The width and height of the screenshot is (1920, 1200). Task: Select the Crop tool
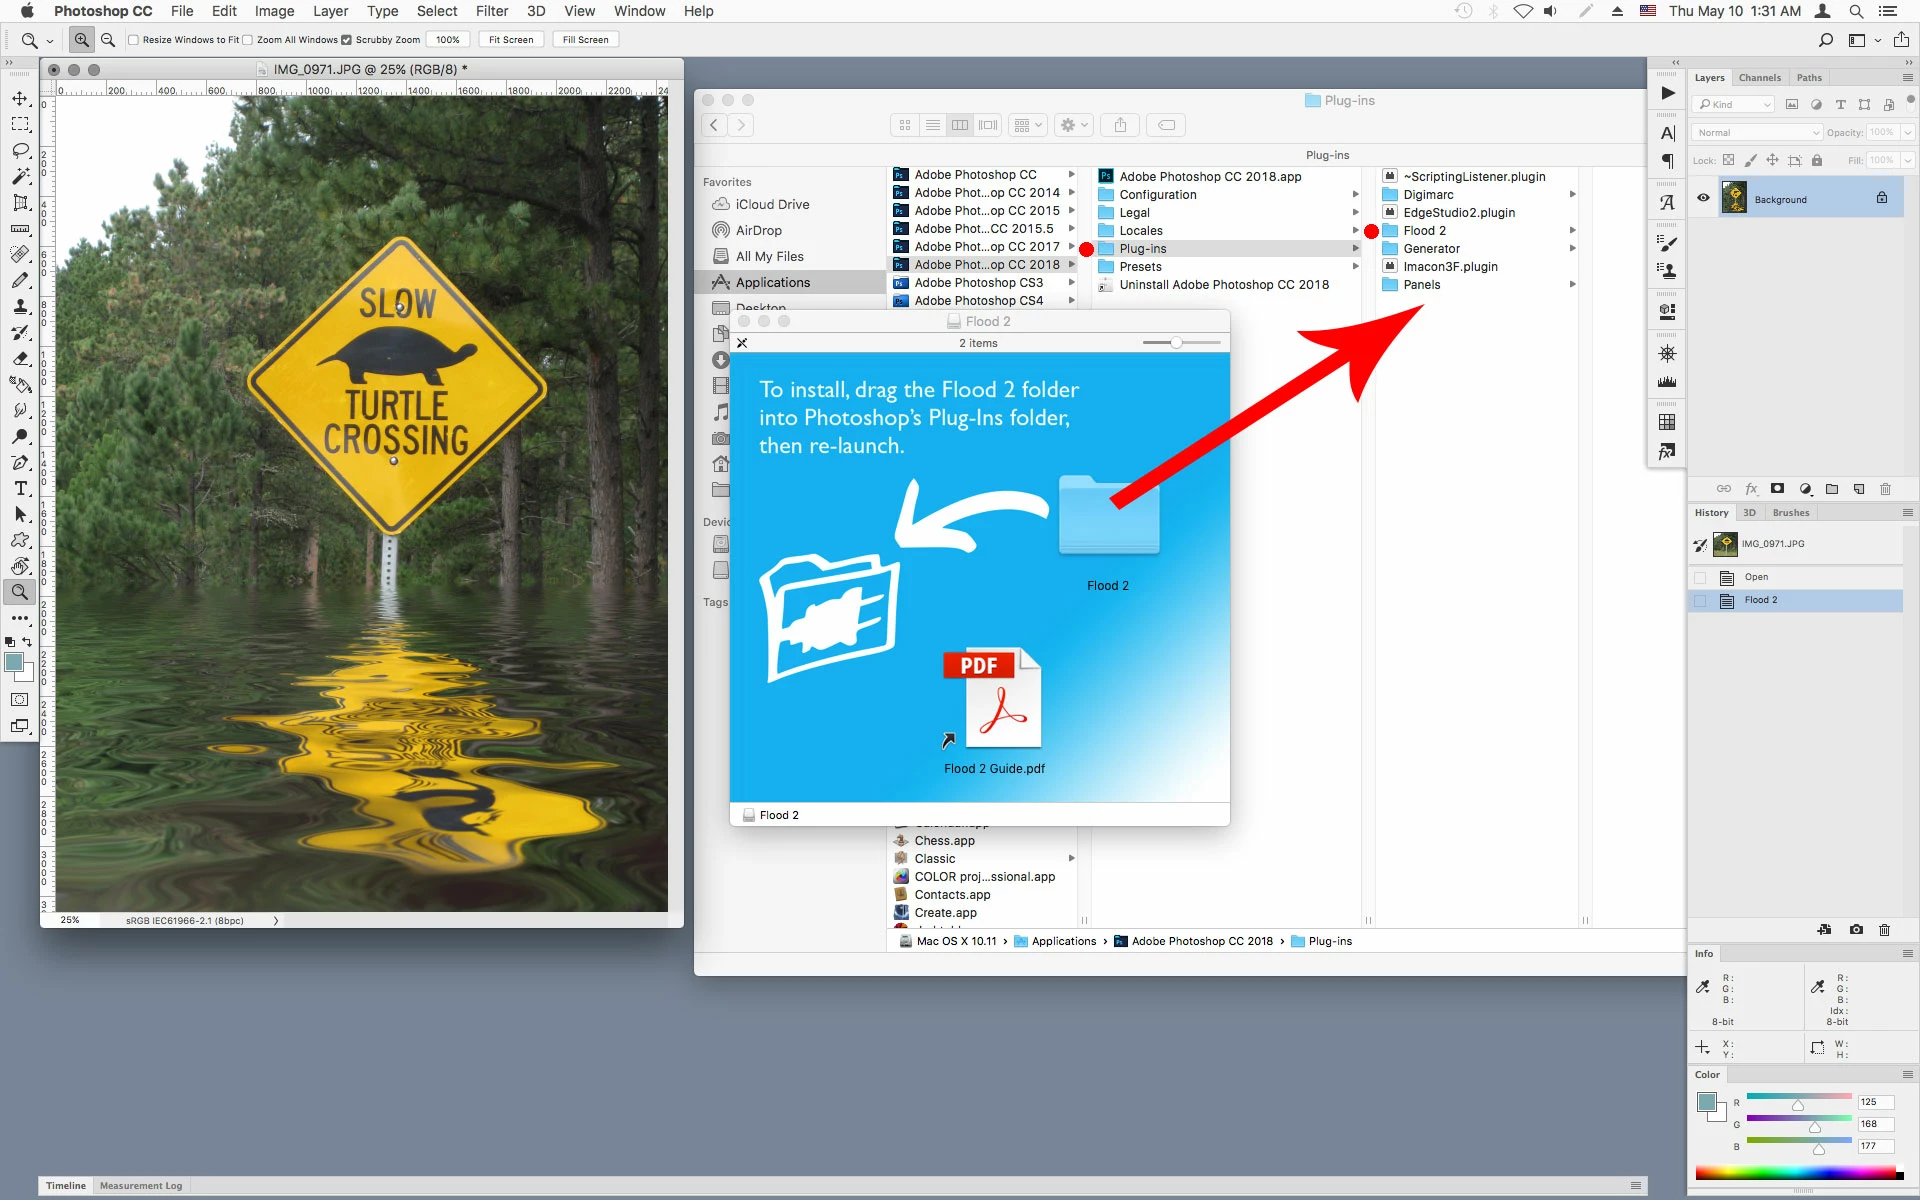[20, 202]
